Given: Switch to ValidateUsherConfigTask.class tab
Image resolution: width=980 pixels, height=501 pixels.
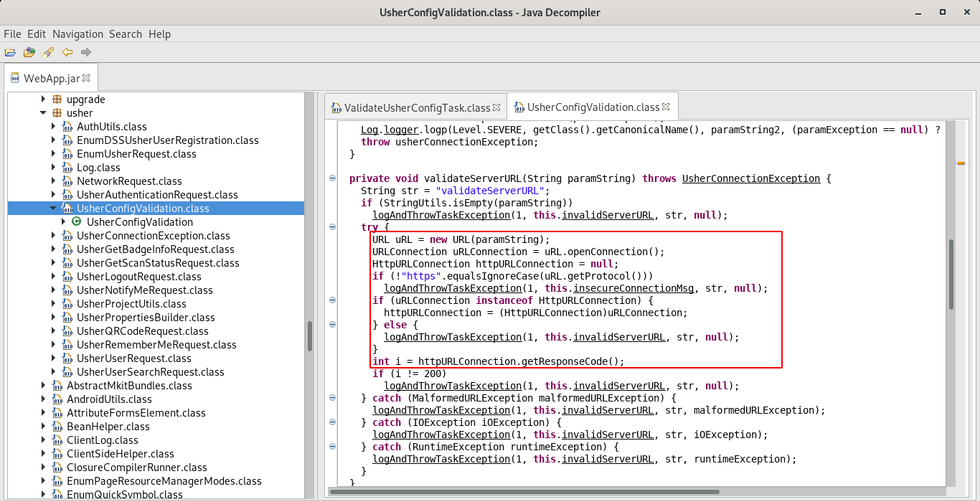Looking at the screenshot, I should (416, 107).
